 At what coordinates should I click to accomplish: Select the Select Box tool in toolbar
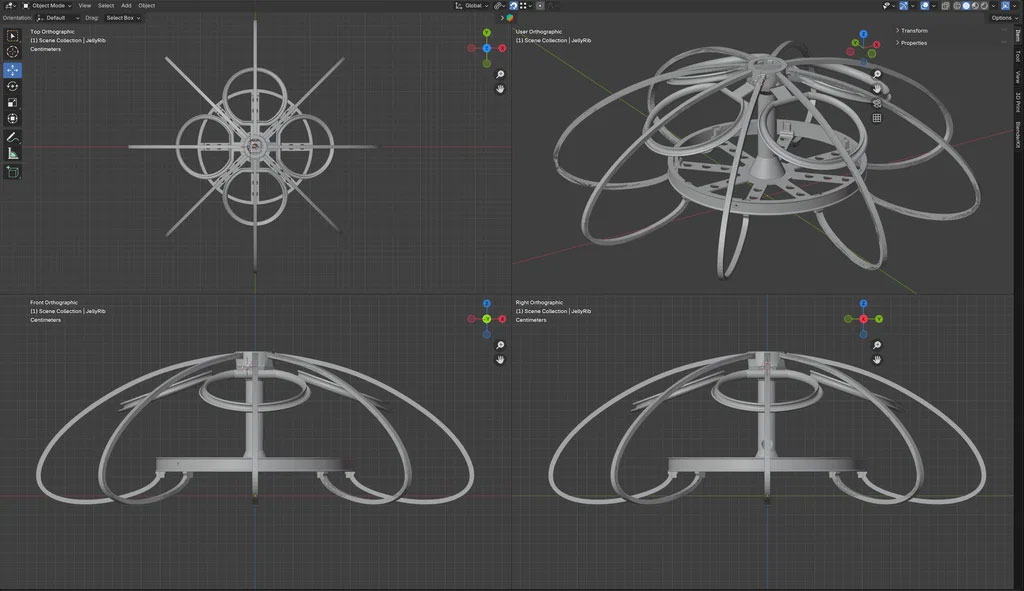[x=12, y=36]
